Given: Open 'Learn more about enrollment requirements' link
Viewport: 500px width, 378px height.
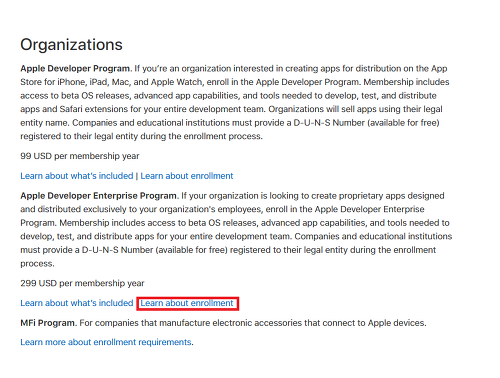Looking at the screenshot, I should click(106, 342).
